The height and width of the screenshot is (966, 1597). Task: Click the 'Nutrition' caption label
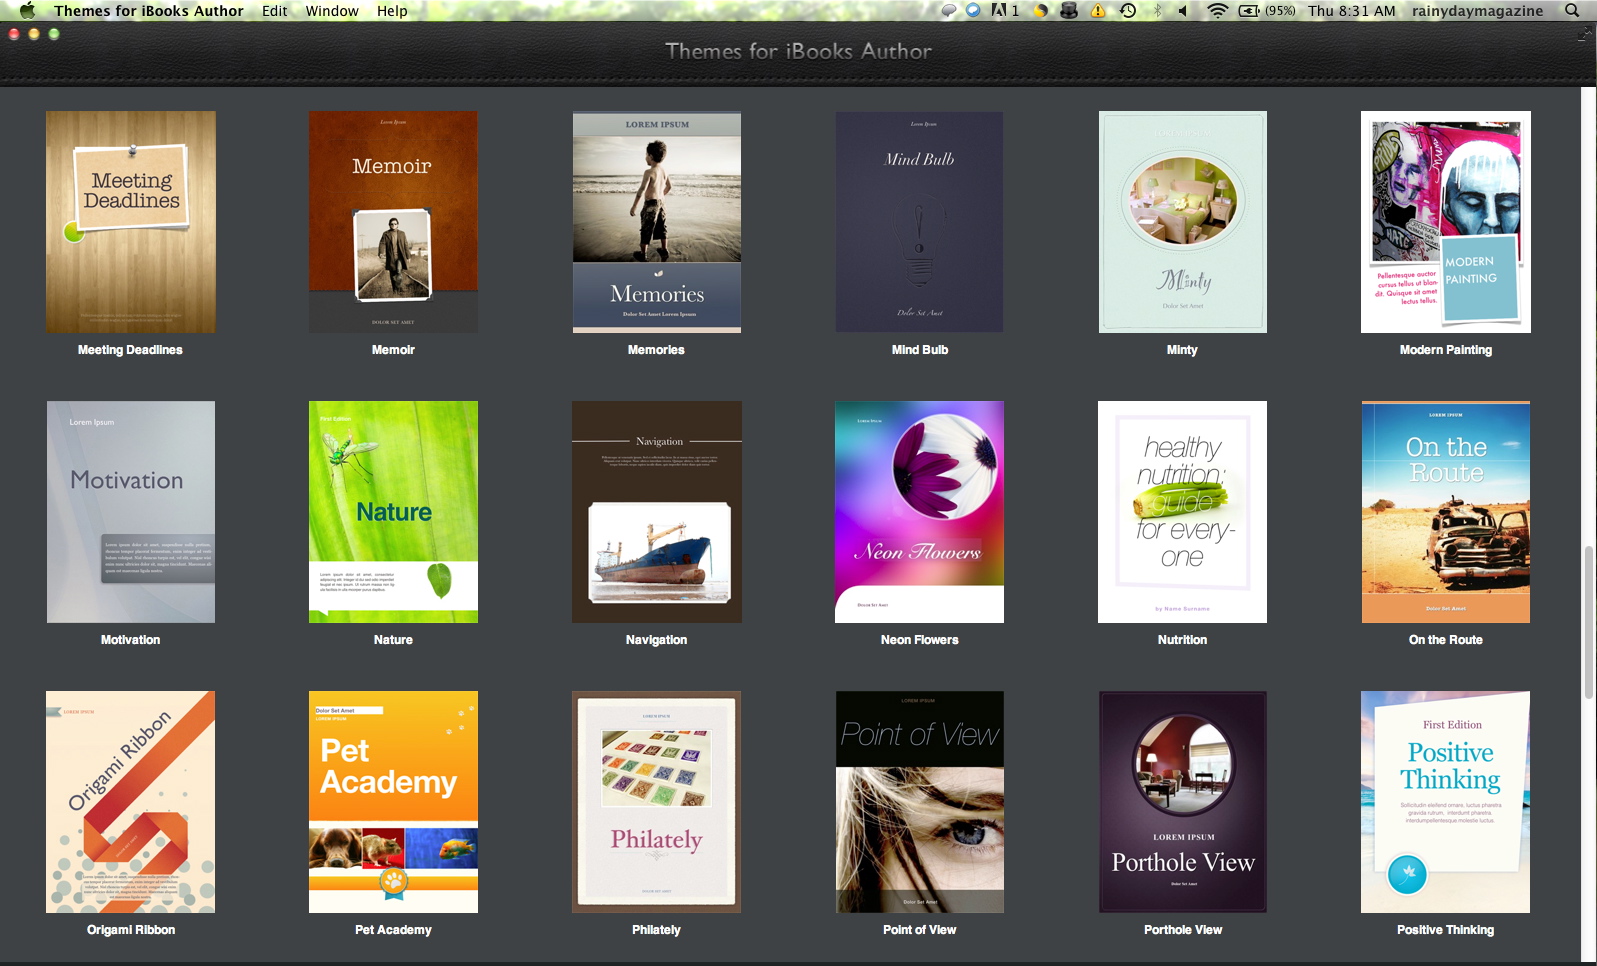1182,640
